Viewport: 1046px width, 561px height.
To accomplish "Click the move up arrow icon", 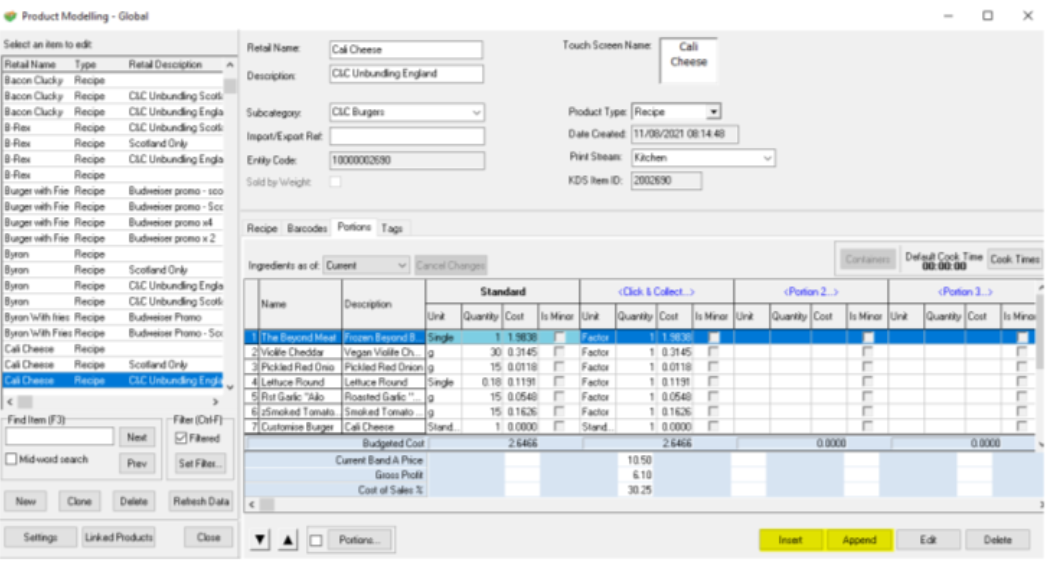I will point(288,540).
